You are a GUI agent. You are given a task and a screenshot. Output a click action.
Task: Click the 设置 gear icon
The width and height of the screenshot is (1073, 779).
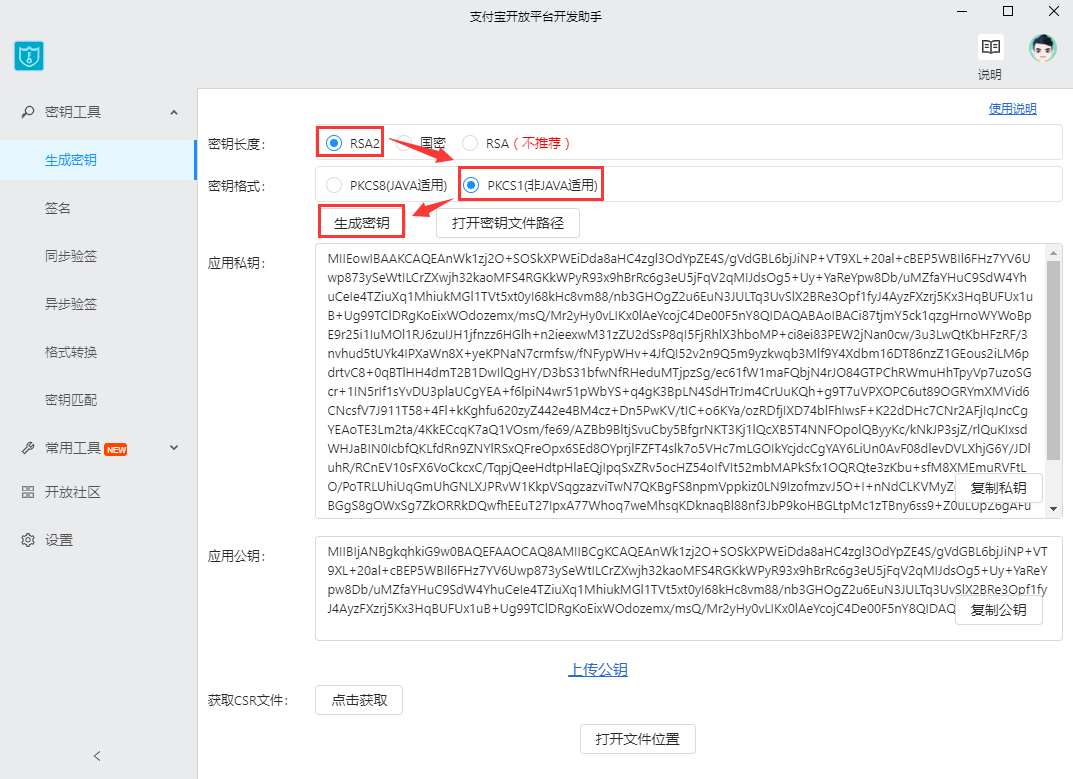pyautogui.click(x=28, y=540)
